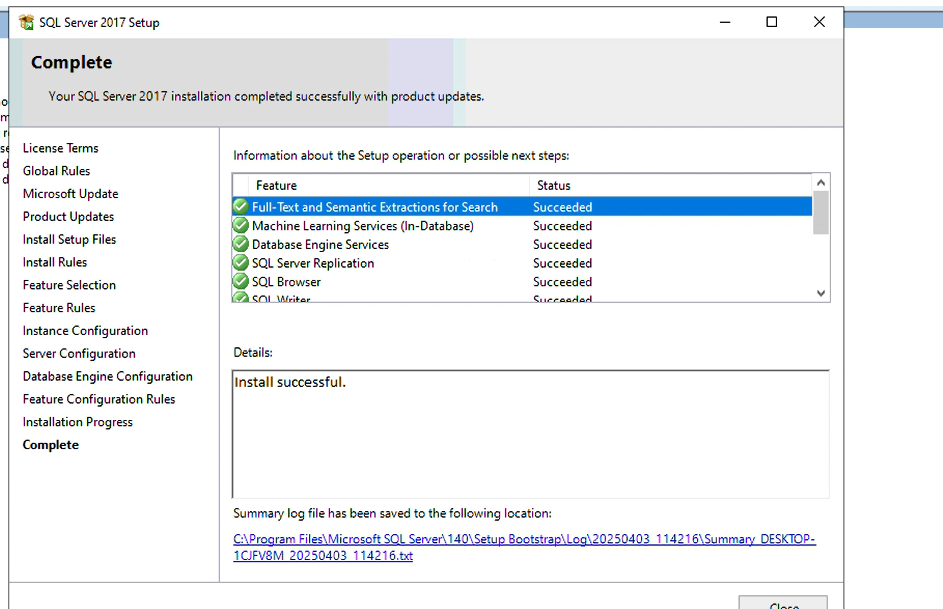
Task: Click Succeeded status for SQL Server Replication
Action: click(x=562, y=263)
